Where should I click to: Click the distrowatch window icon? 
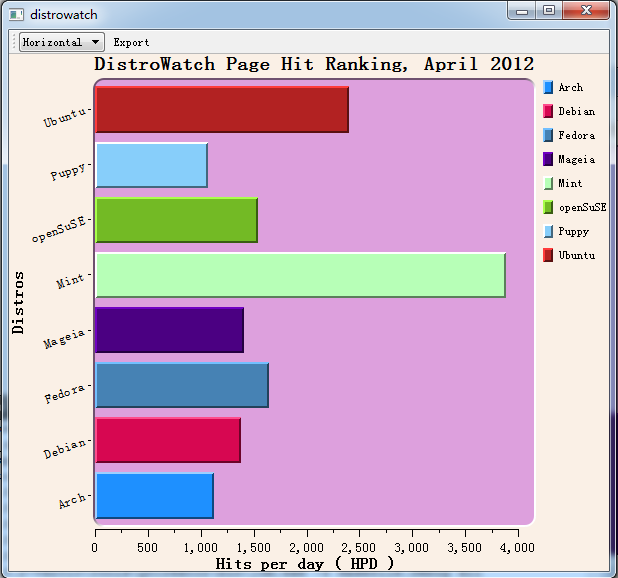(x=17, y=15)
